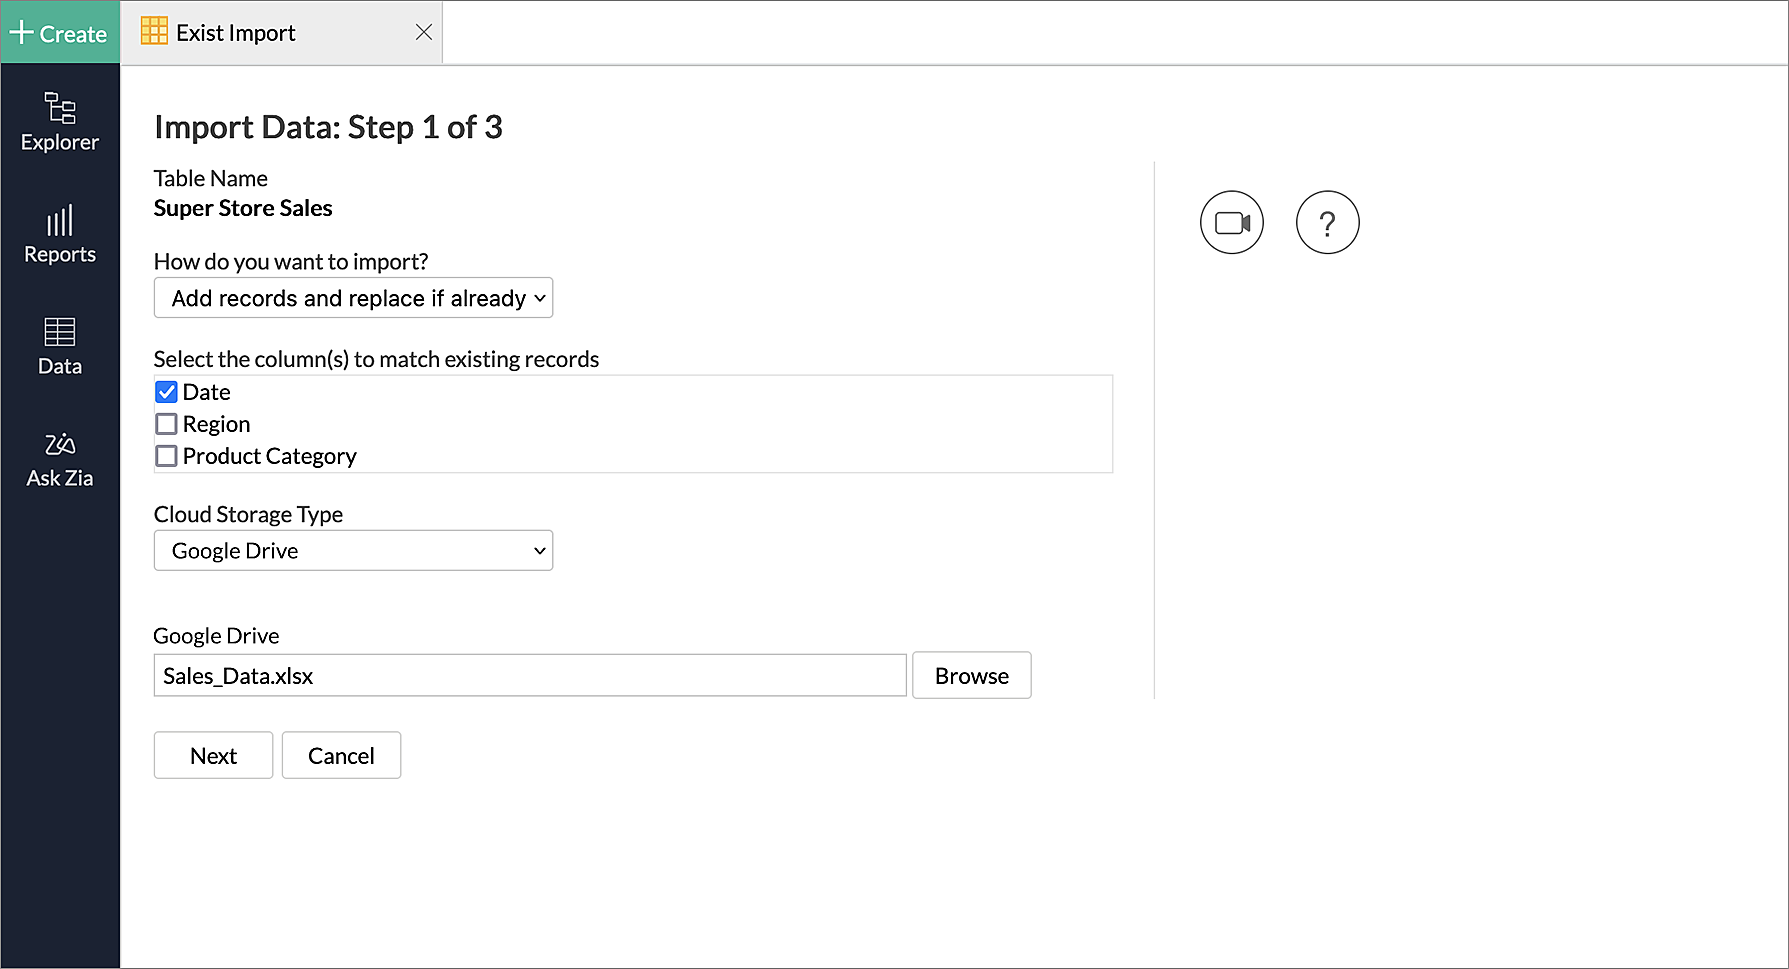This screenshot has width=1789, height=969.
Task: Check the Product Category checkbox
Action: (x=167, y=456)
